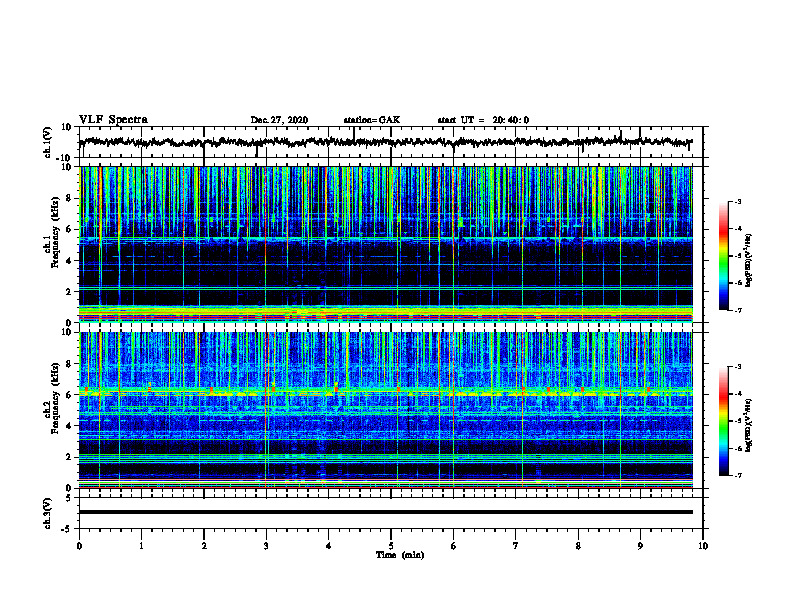Click time axis tick label "2"
The height and width of the screenshot is (612, 792).
click(x=204, y=546)
